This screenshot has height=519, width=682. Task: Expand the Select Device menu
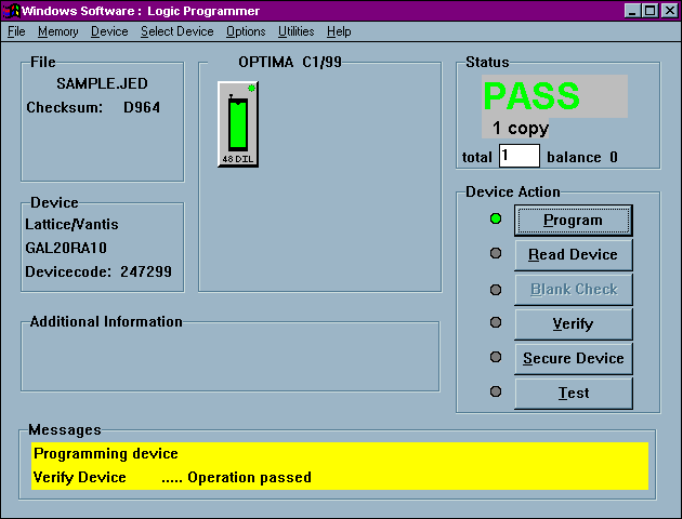(177, 31)
